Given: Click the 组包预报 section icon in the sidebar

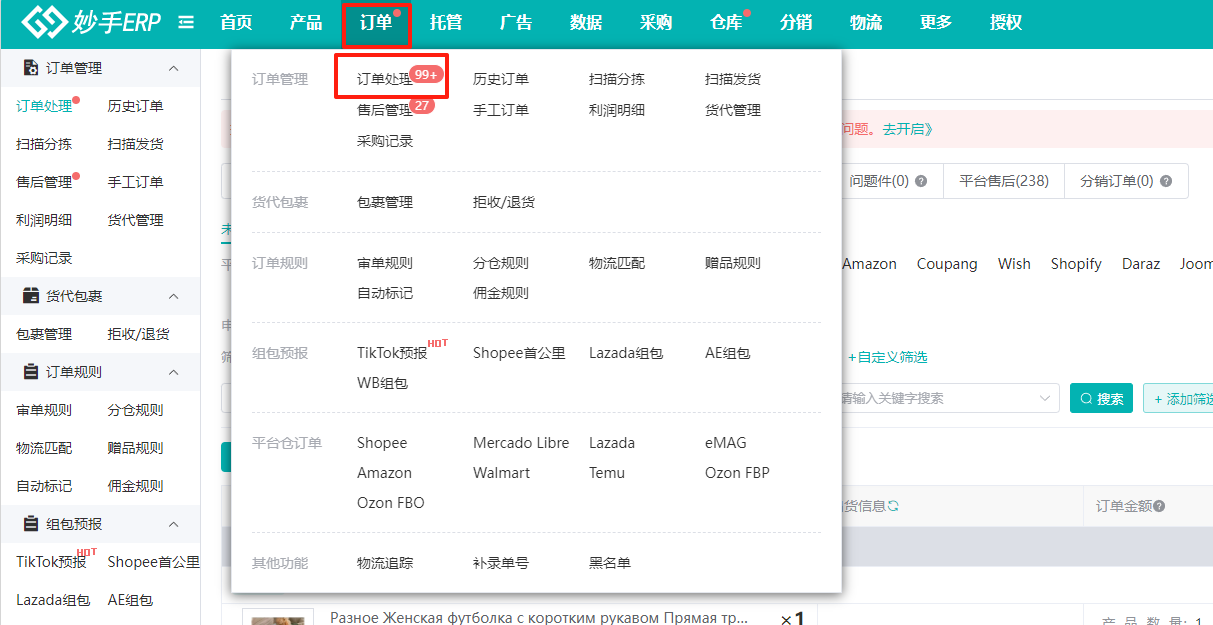Looking at the screenshot, I should 30,524.
